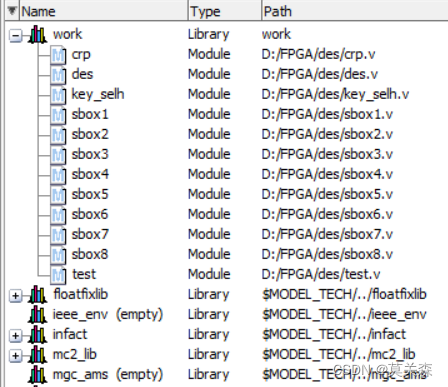Select the mgc_ams (empty) library name
The height and width of the screenshot is (387, 448).
108,375
